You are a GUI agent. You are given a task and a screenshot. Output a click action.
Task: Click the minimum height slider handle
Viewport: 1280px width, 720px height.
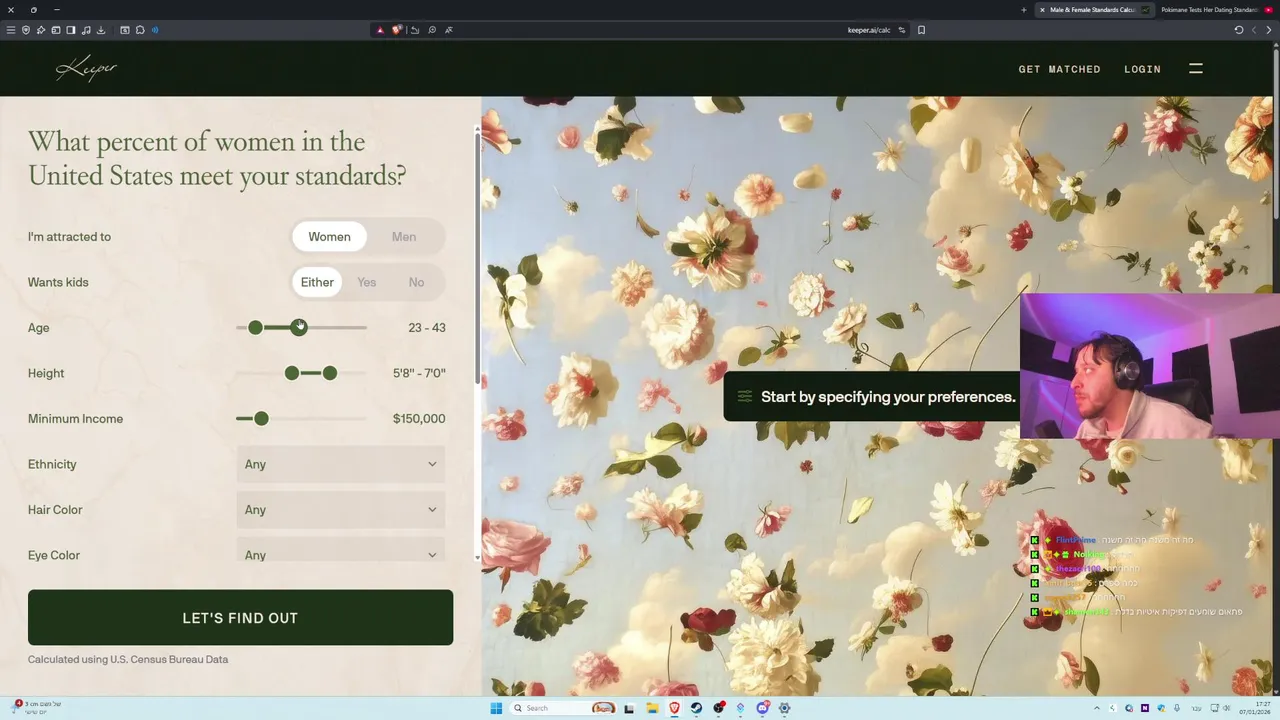(x=292, y=373)
